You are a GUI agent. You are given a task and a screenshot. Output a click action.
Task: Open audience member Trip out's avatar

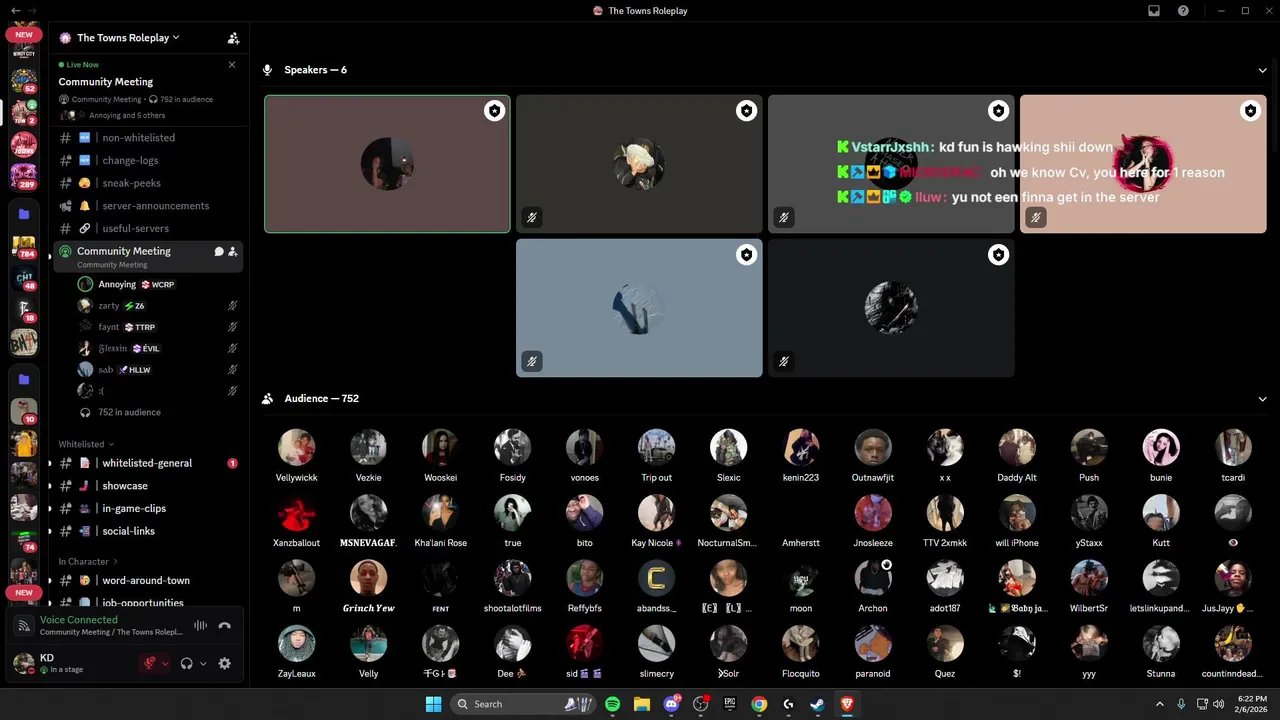pos(656,448)
